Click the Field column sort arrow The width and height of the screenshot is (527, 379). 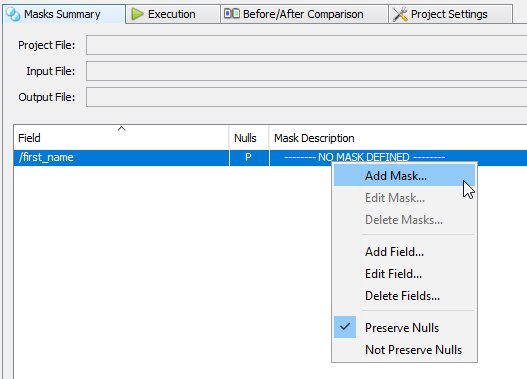click(x=122, y=128)
